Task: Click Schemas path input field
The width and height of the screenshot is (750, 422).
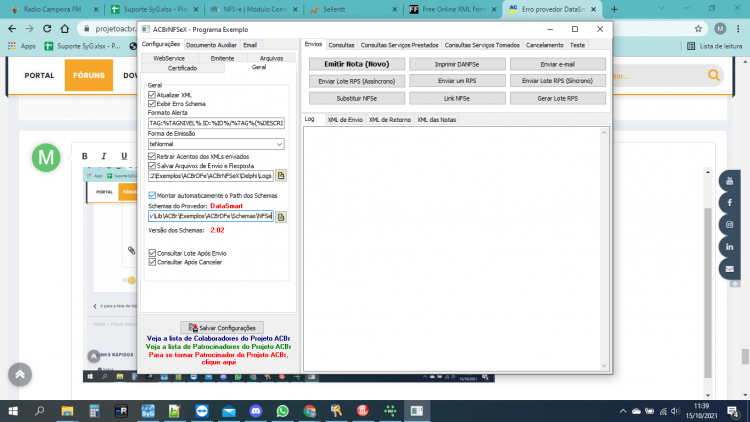Action: coord(211,216)
